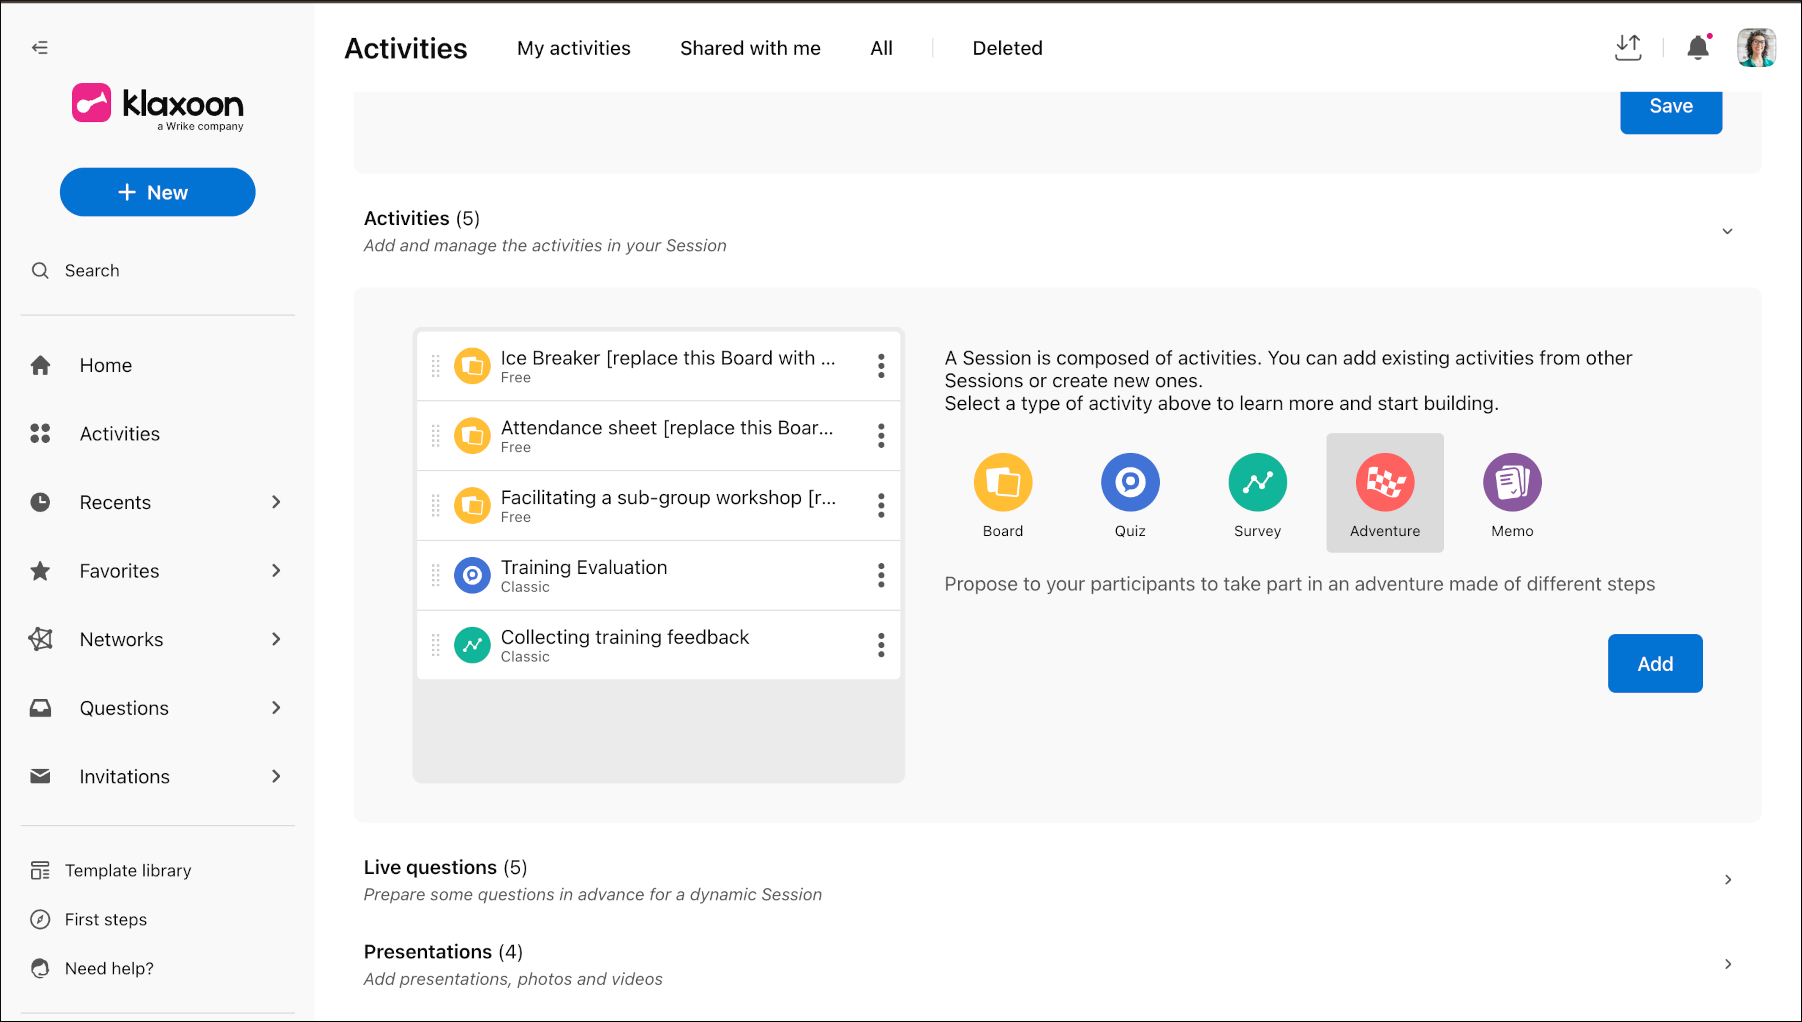Save the session with Save button
1802x1022 pixels.
[1671, 107]
